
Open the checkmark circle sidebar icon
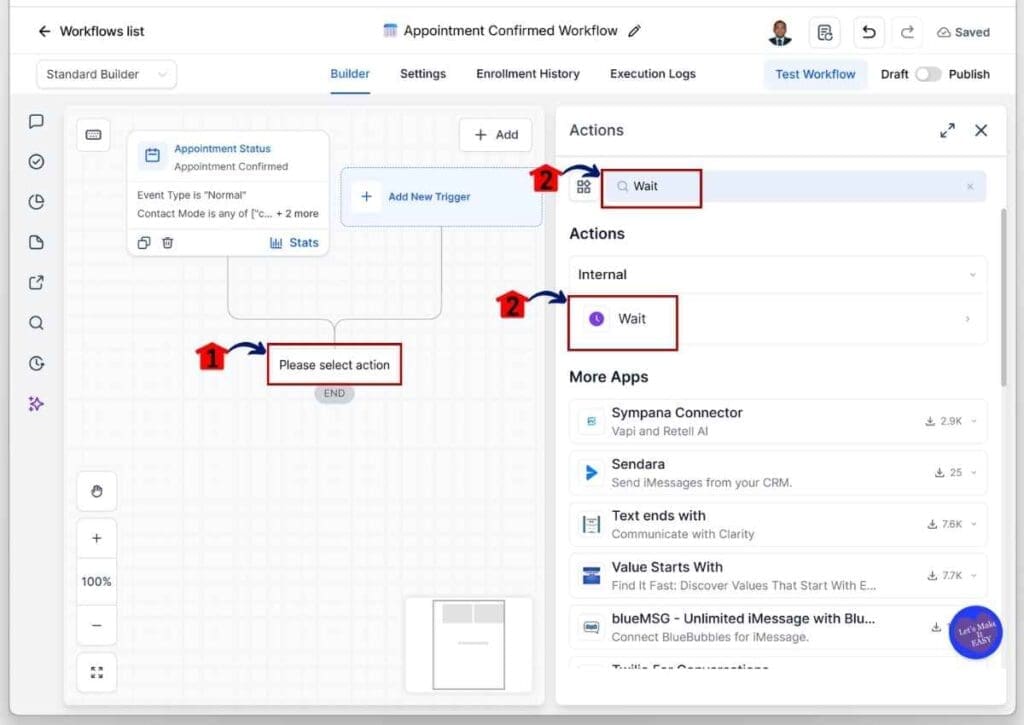tap(37, 161)
